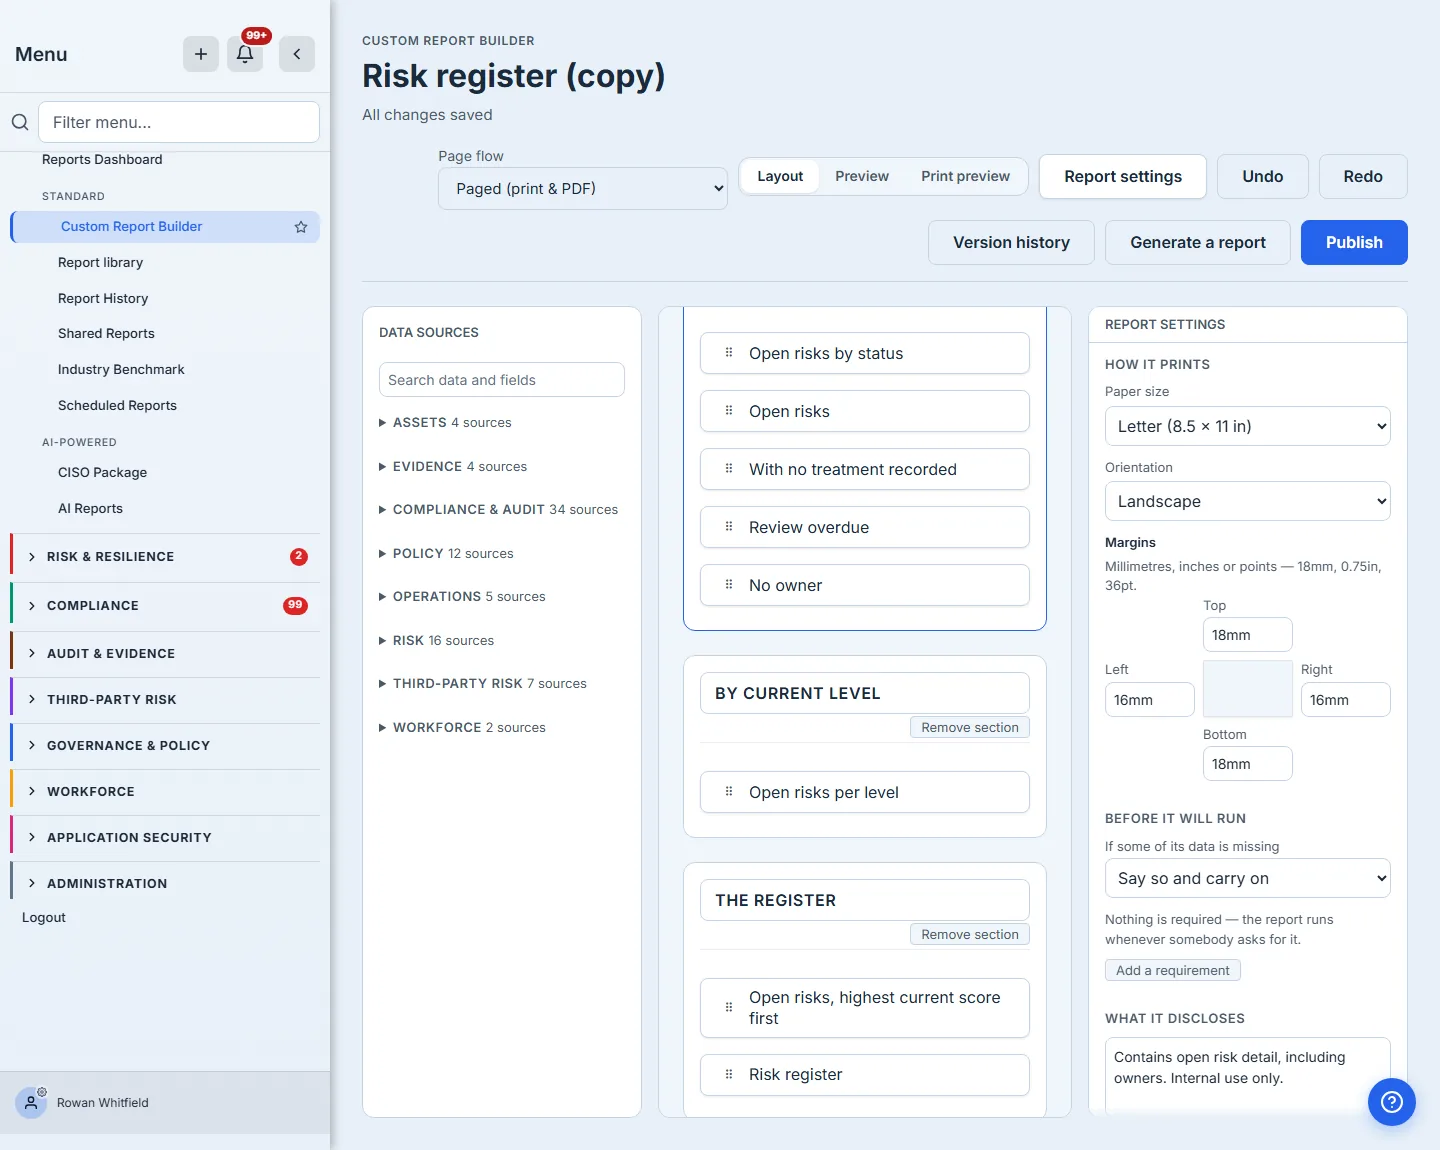Open Shared Reports menu item

(x=106, y=333)
